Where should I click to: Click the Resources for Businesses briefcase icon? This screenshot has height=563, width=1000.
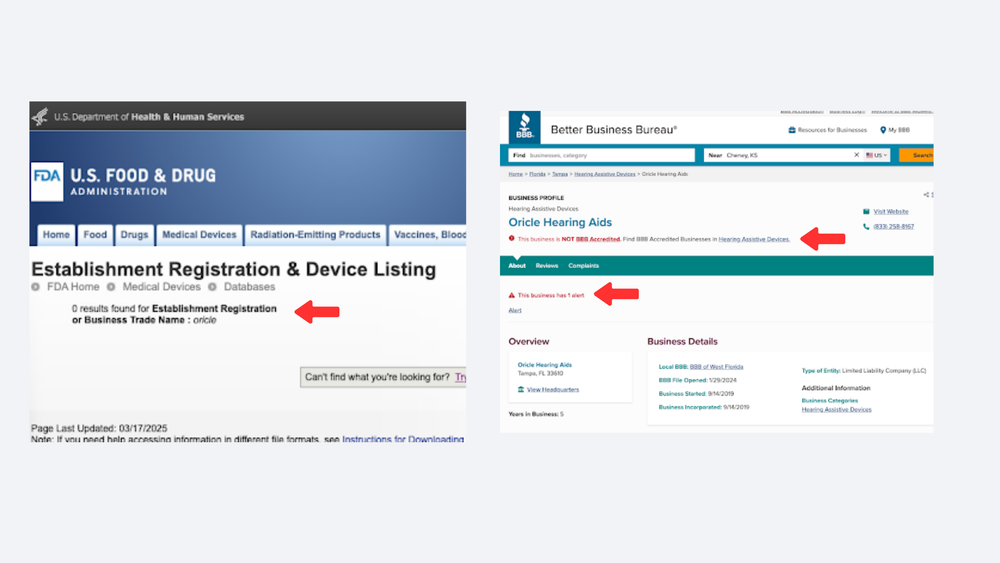click(x=792, y=130)
